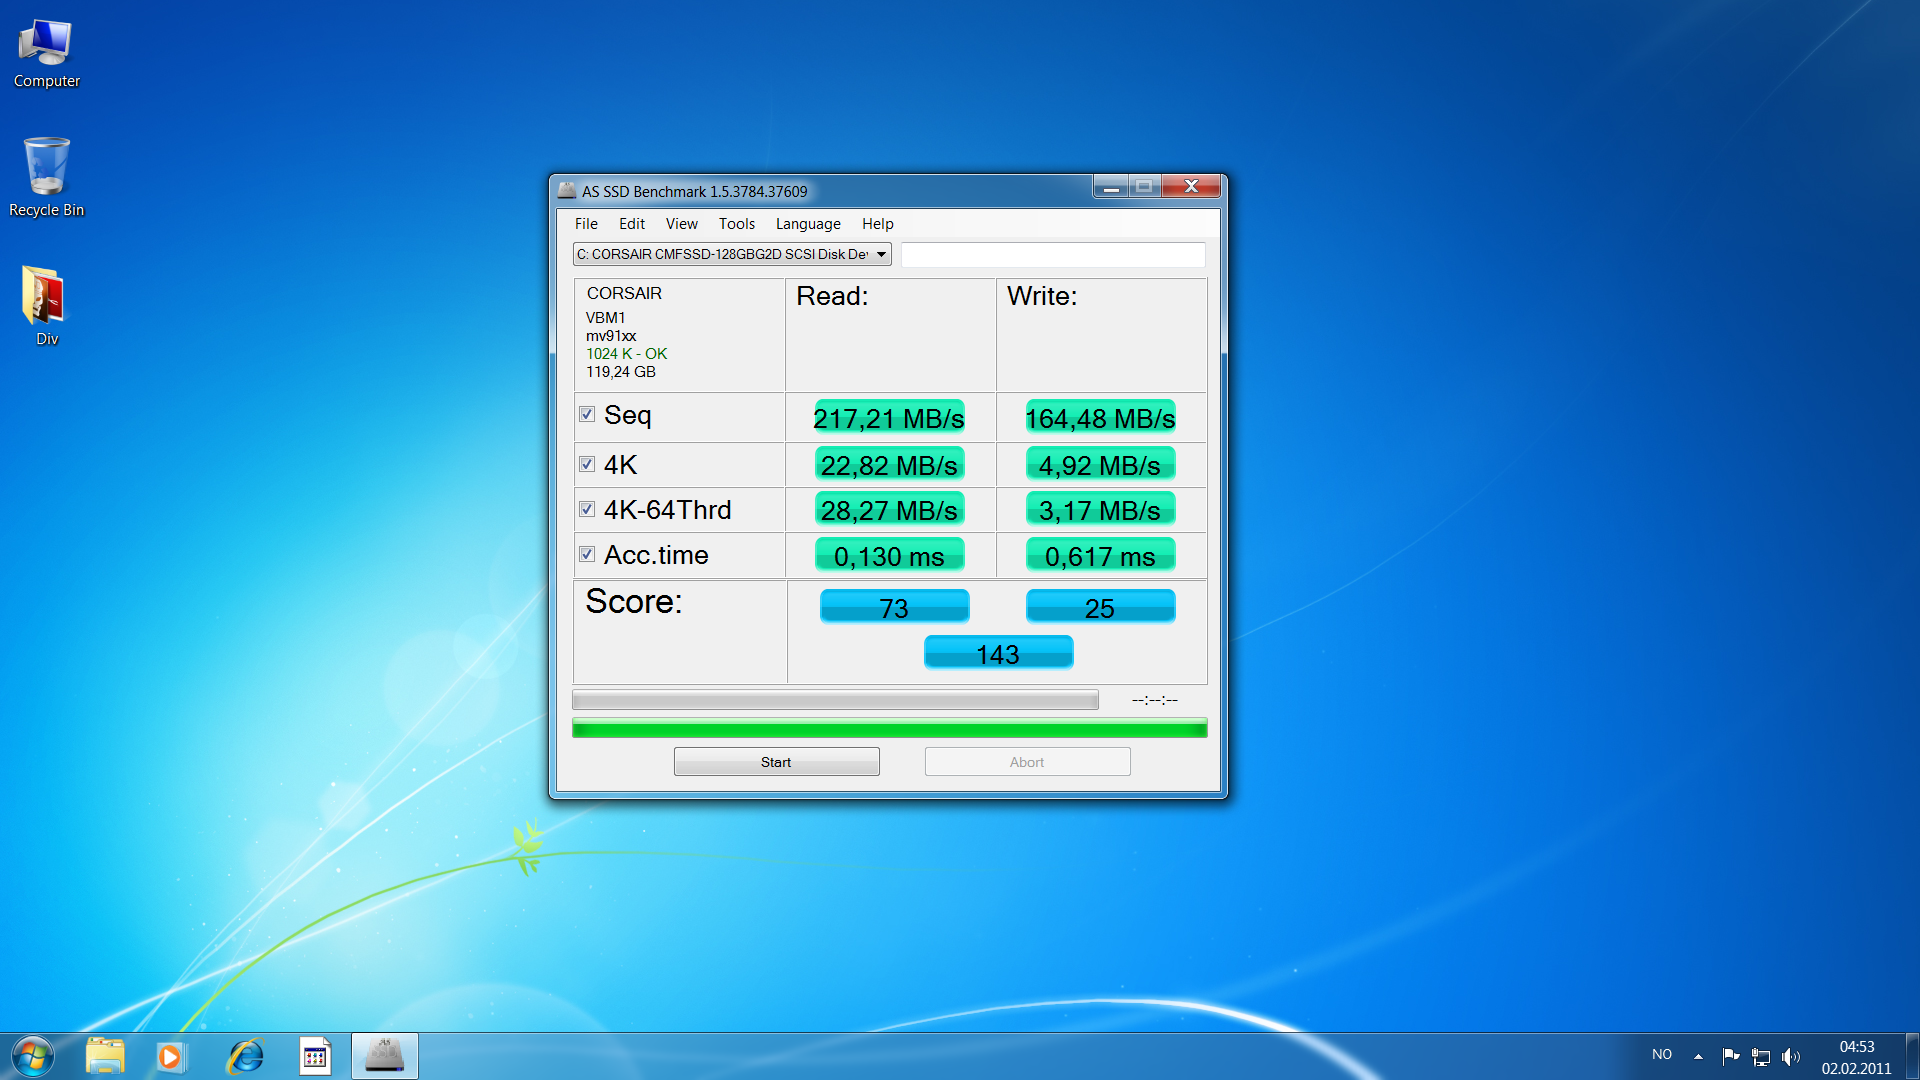Uncheck the Seq test checkbox

[587, 414]
